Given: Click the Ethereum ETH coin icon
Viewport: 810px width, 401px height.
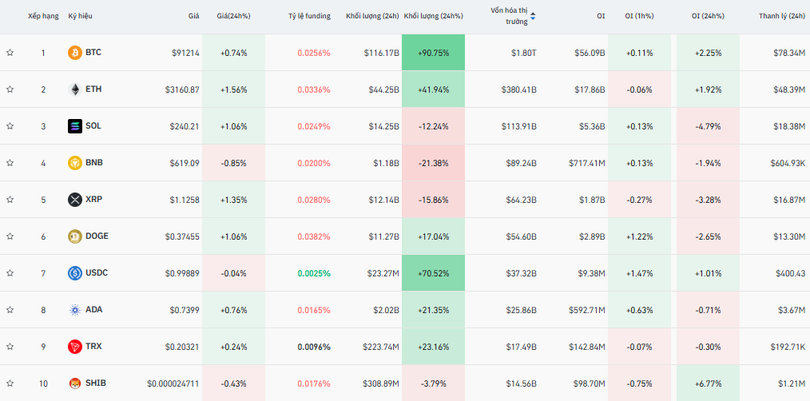Looking at the screenshot, I should click(x=74, y=89).
